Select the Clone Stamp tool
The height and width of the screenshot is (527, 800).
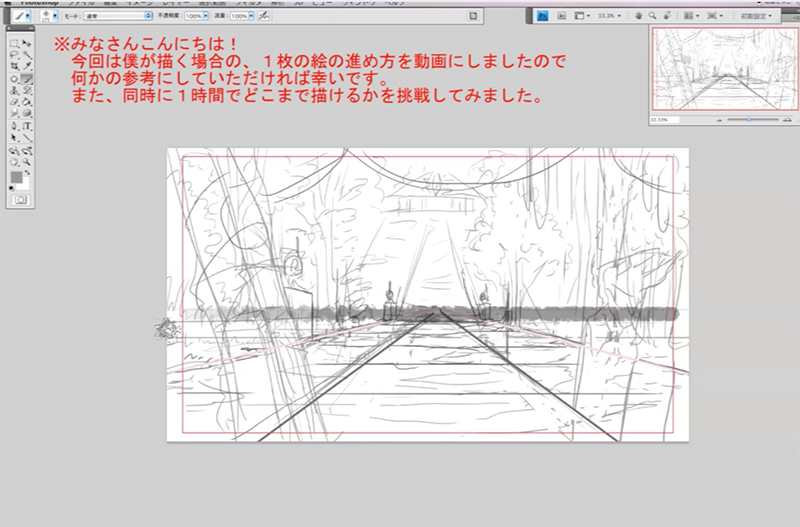[14, 90]
